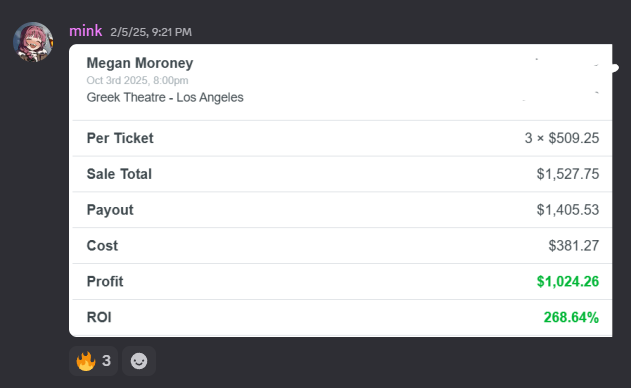Click the Per Ticket label
This screenshot has width=631, height=388.
pos(120,138)
